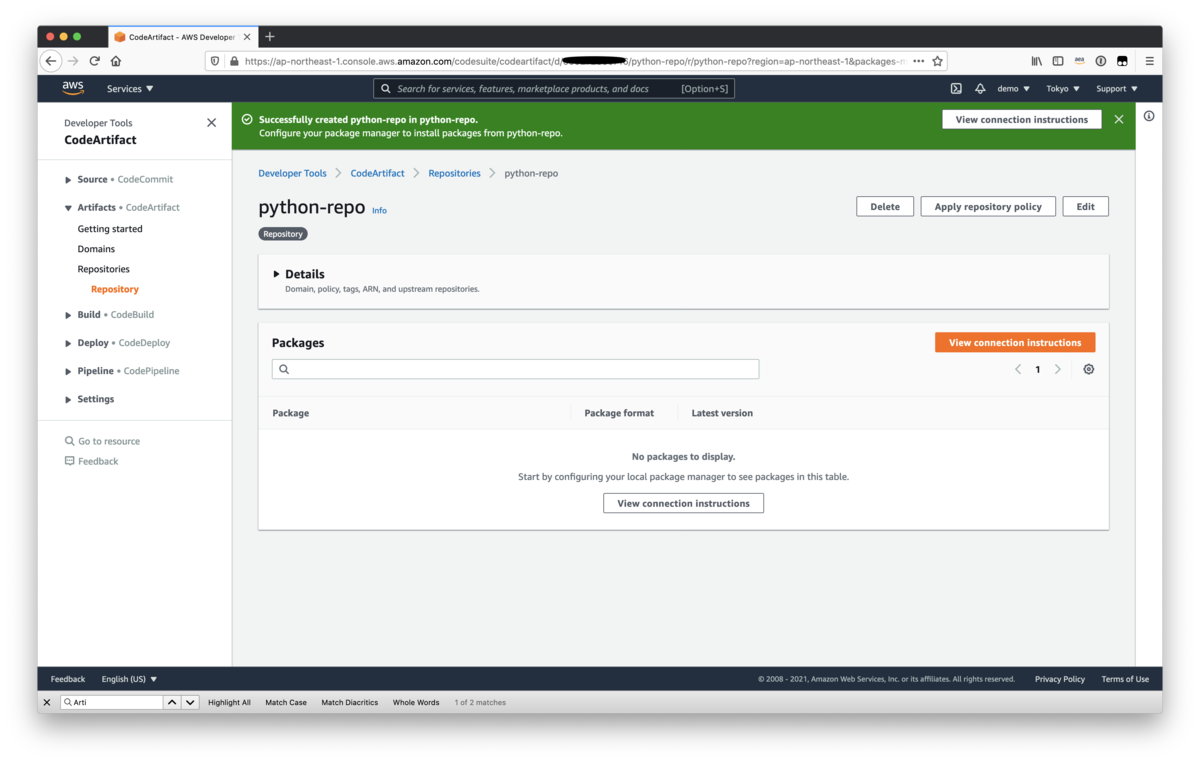Open the Firefox library icon

[1037, 61]
